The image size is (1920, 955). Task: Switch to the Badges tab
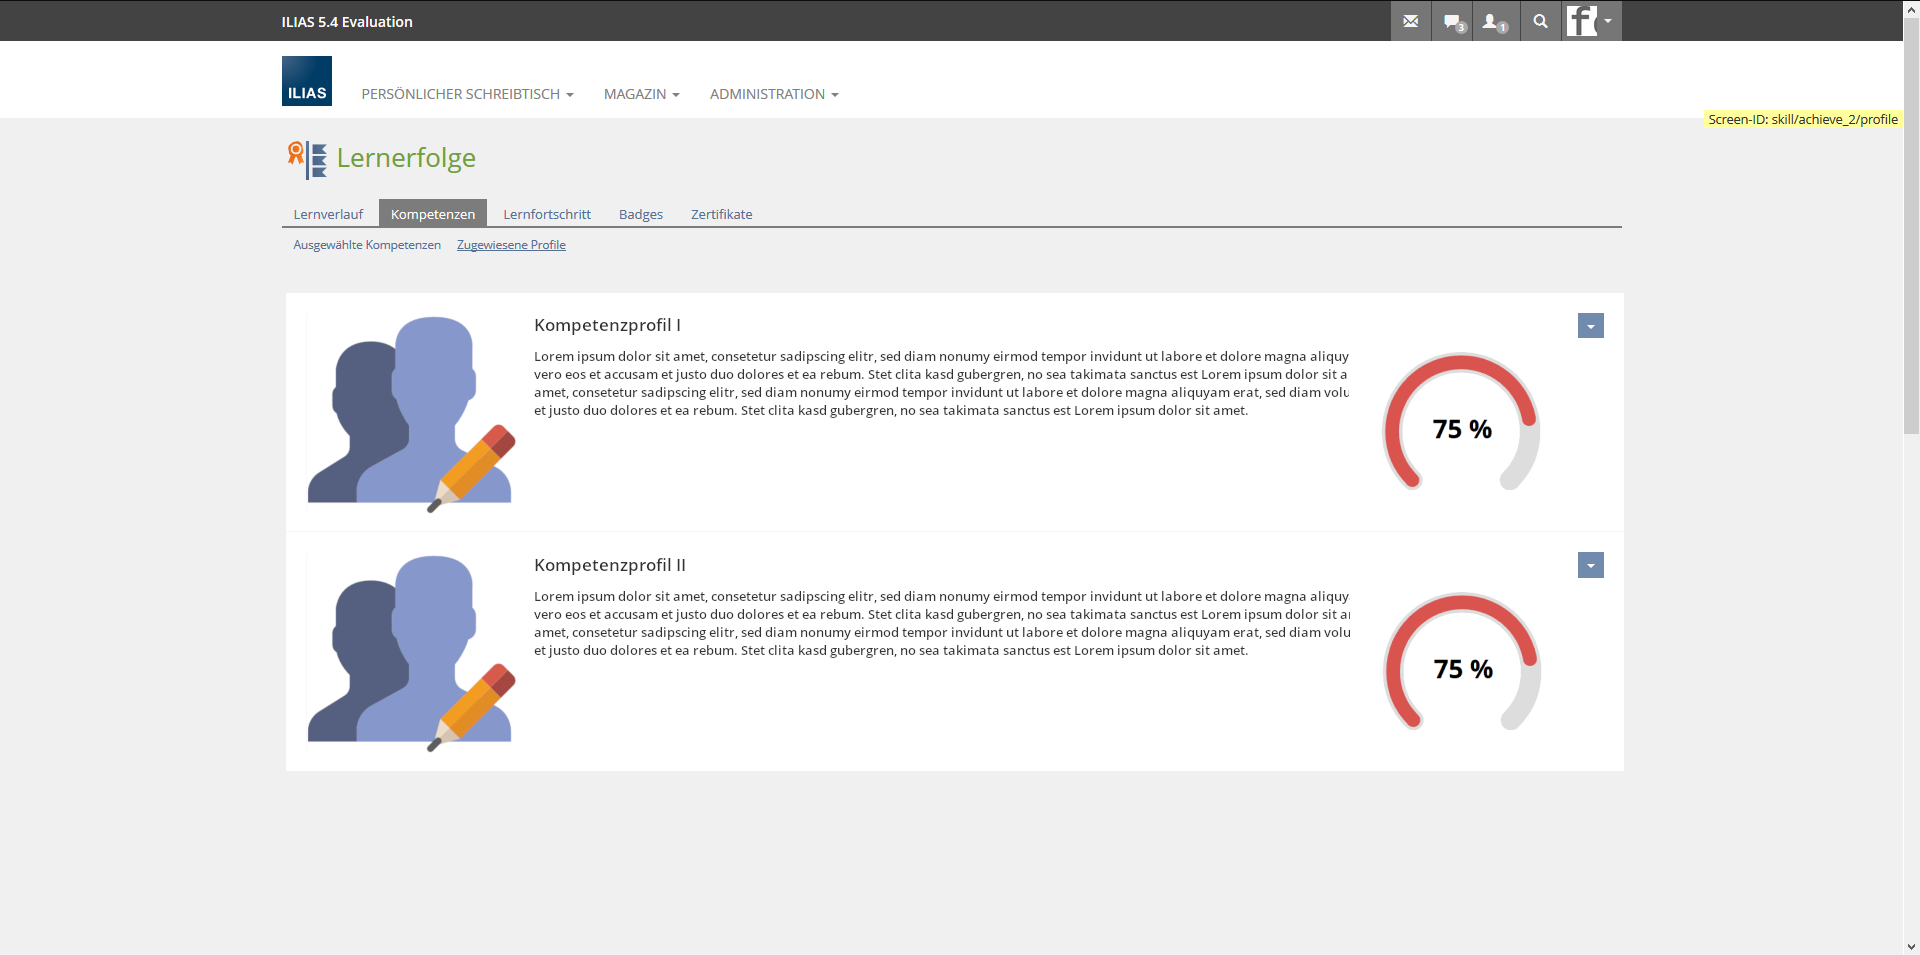click(x=640, y=214)
